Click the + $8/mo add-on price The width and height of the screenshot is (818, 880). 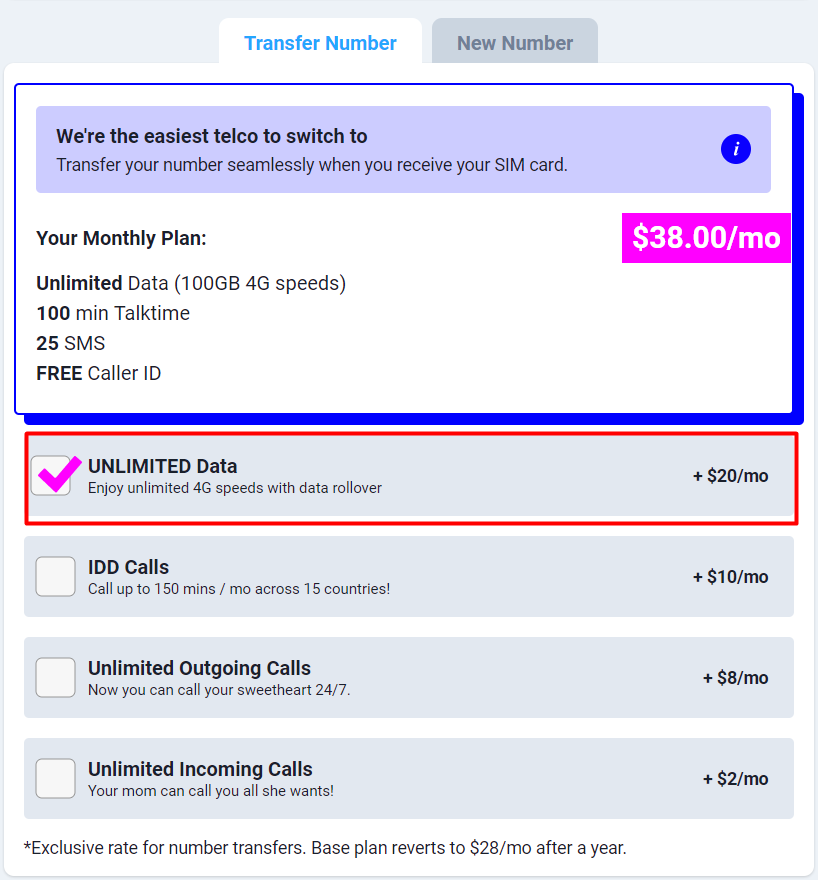click(x=735, y=678)
